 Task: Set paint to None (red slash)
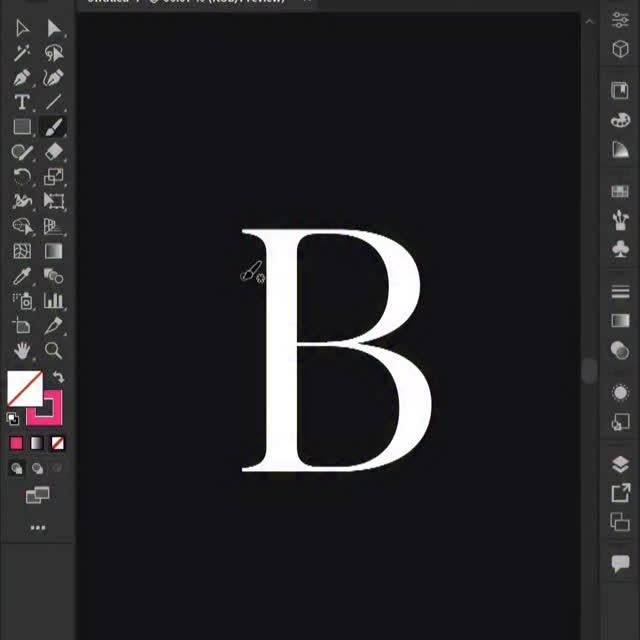[58, 443]
